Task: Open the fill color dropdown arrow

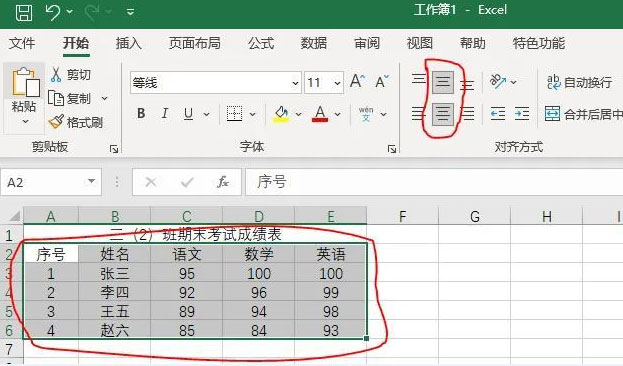Action: pos(298,115)
